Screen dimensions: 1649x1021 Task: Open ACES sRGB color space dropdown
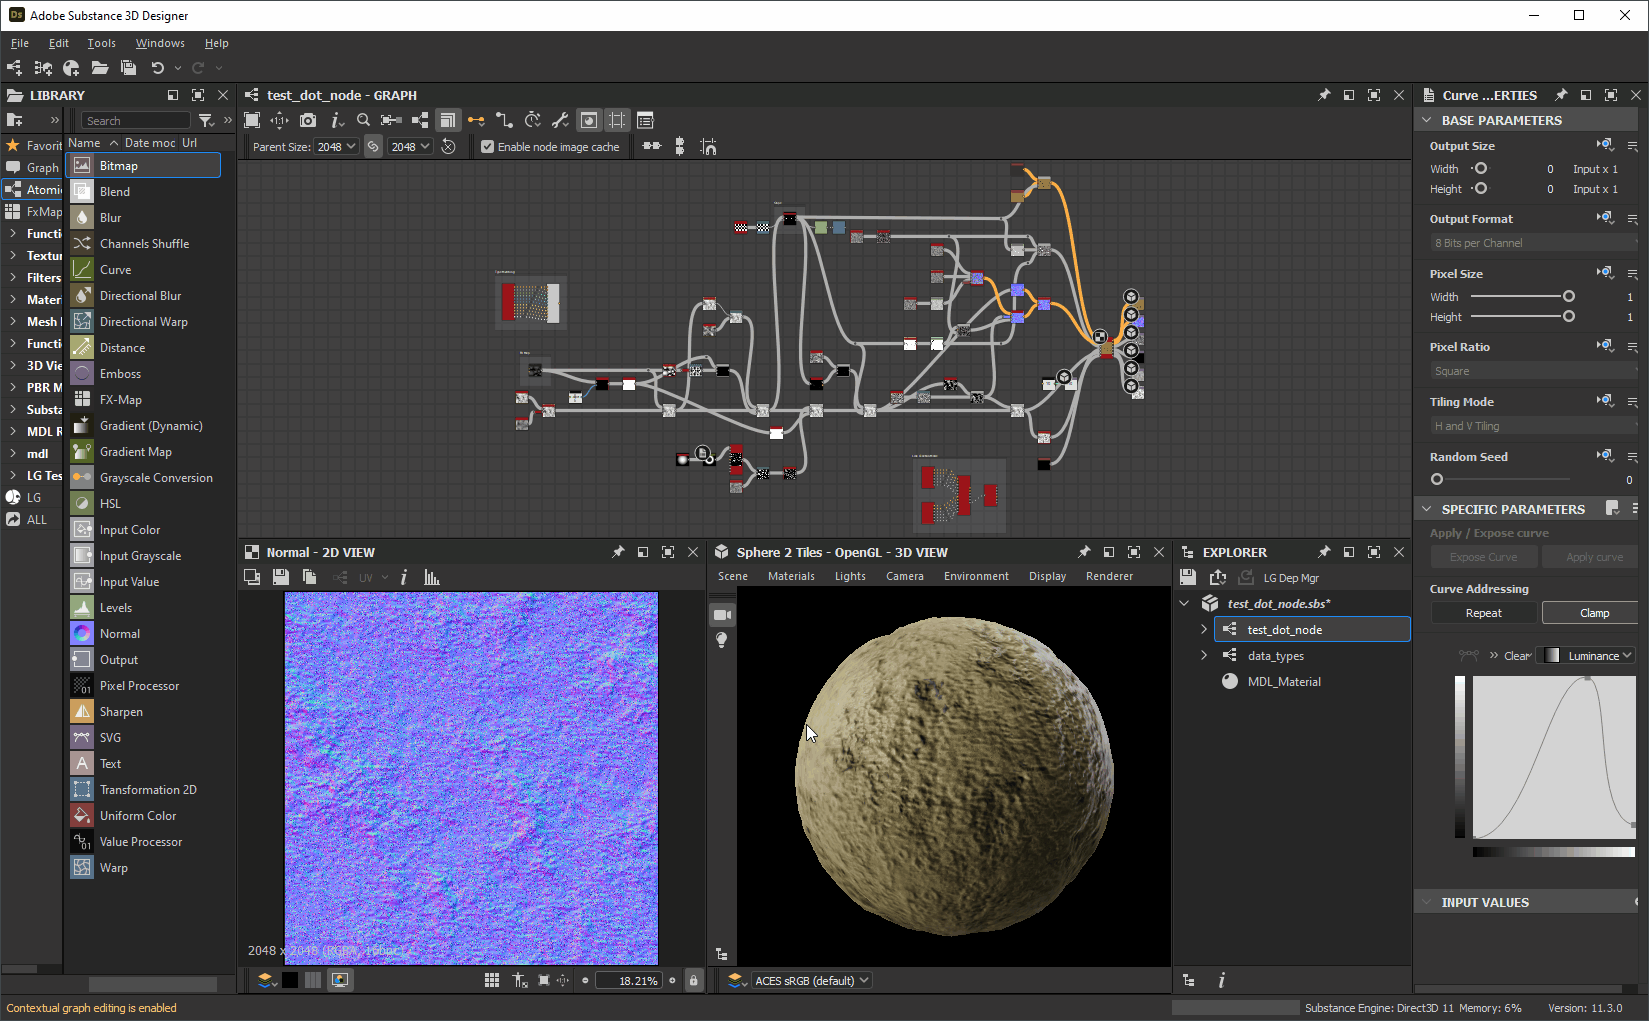click(x=811, y=980)
